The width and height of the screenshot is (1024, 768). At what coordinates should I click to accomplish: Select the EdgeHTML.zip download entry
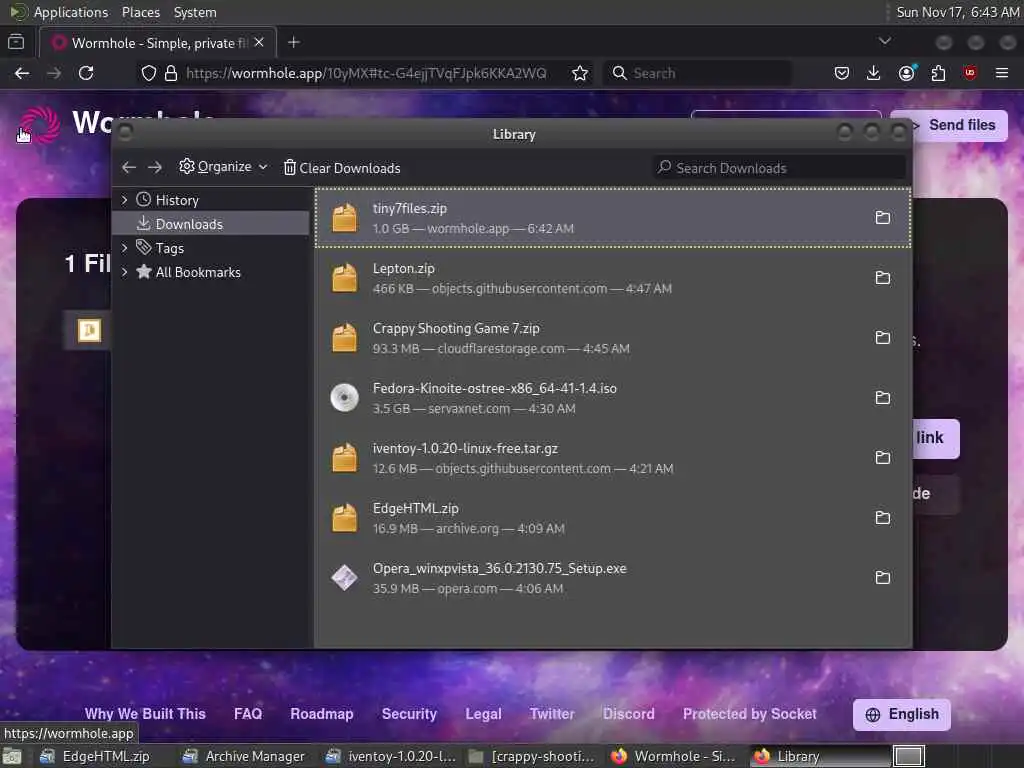pos(613,518)
